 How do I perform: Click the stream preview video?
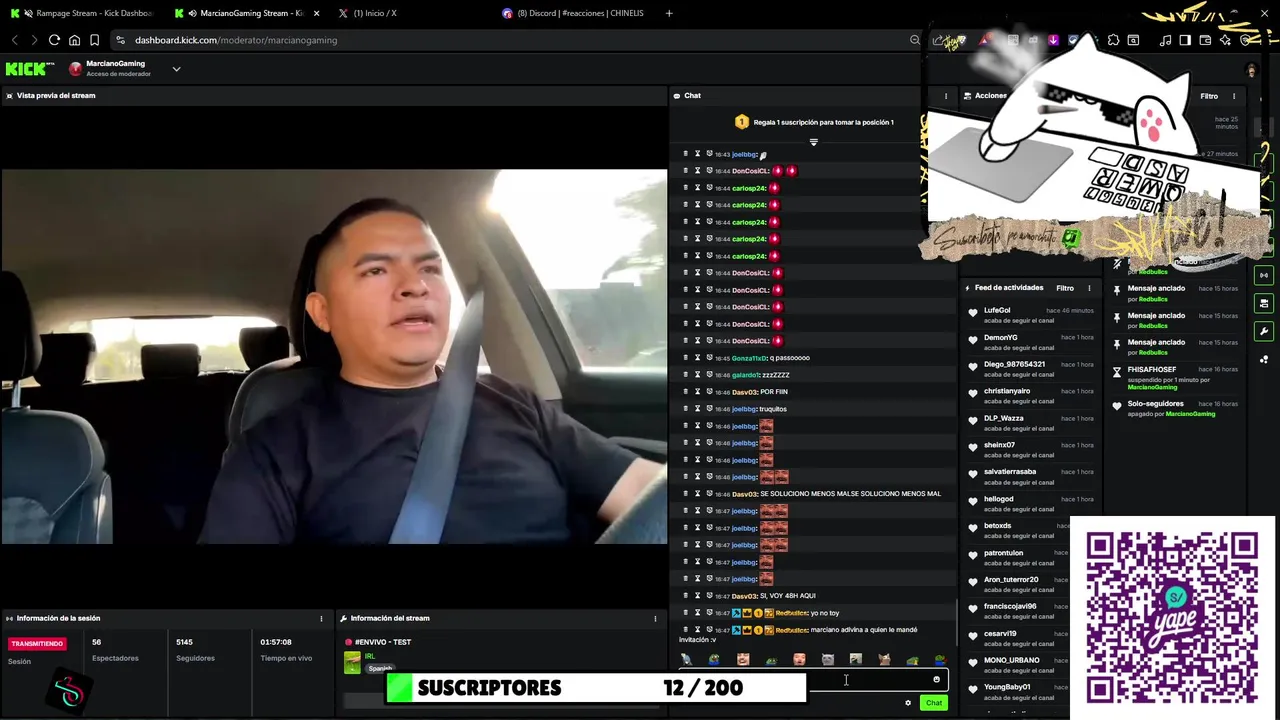[x=334, y=356]
